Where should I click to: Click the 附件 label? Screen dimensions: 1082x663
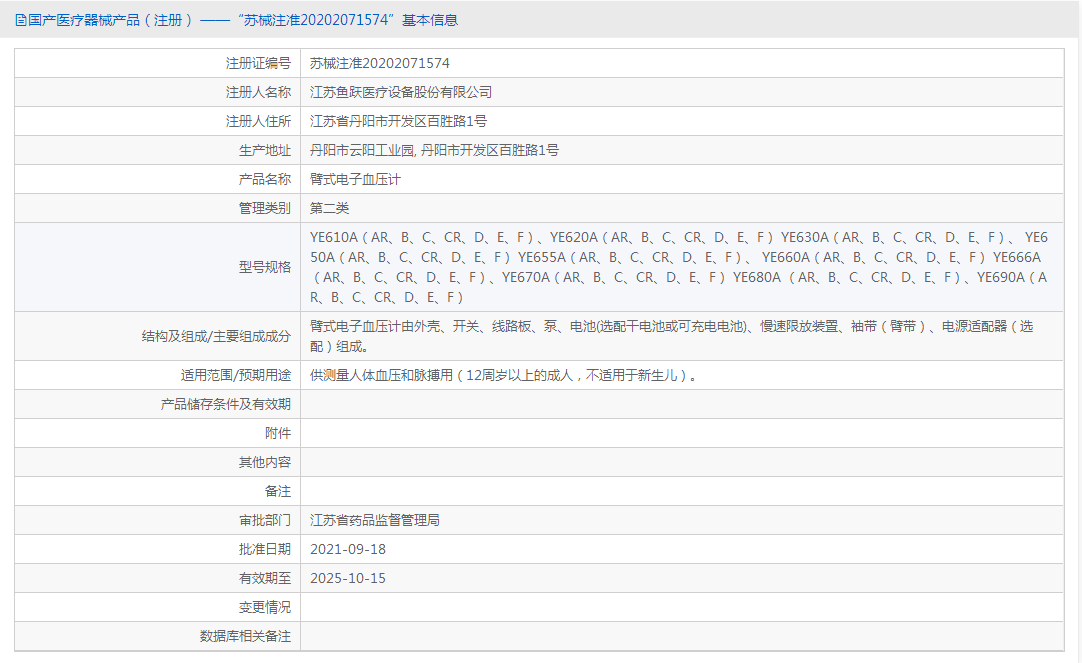pos(278,433)
